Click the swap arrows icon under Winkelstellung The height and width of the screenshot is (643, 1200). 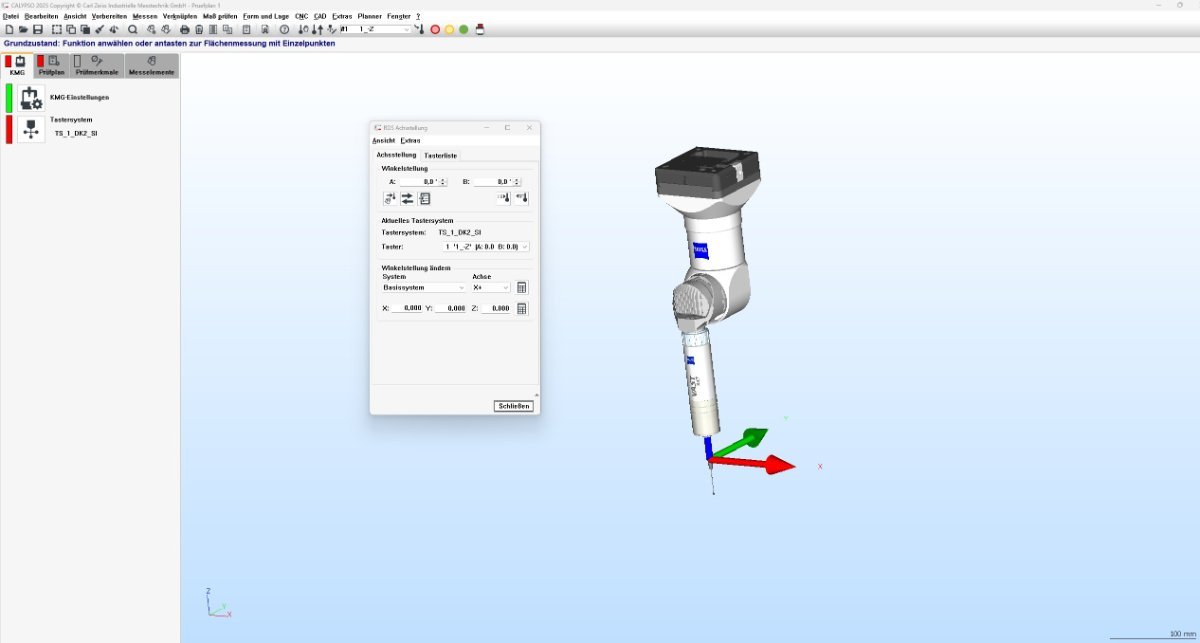pyautogui.click(x=407, y=198)
